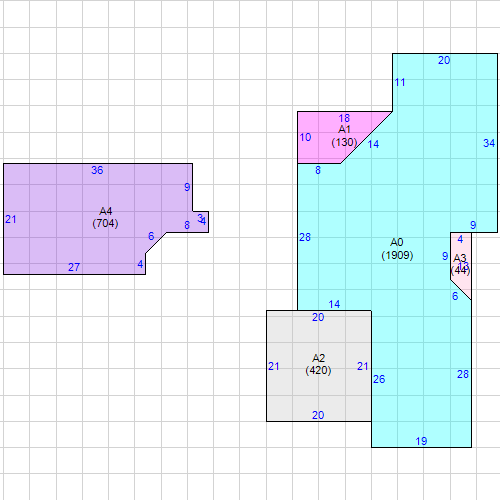Viewport: 500px width, 500px height.
Task: Click the 8 dimension below the A1 shape
Action: click(x=318, y=170)
